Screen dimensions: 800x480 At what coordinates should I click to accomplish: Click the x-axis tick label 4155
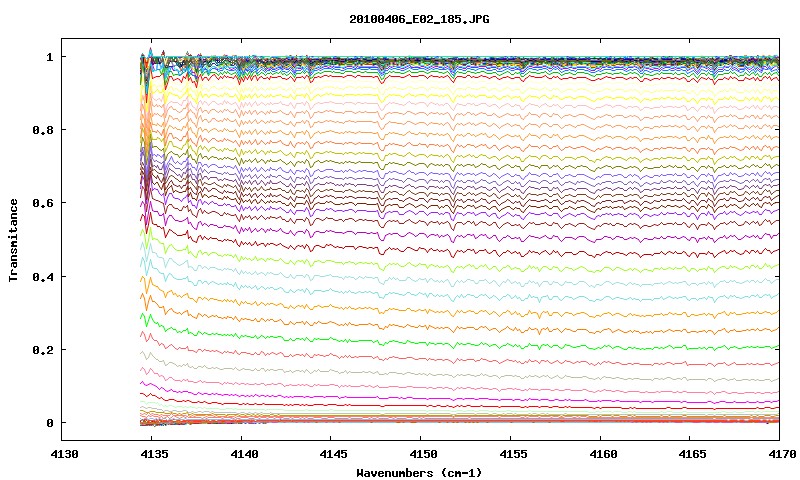click(x=513, y=454)
